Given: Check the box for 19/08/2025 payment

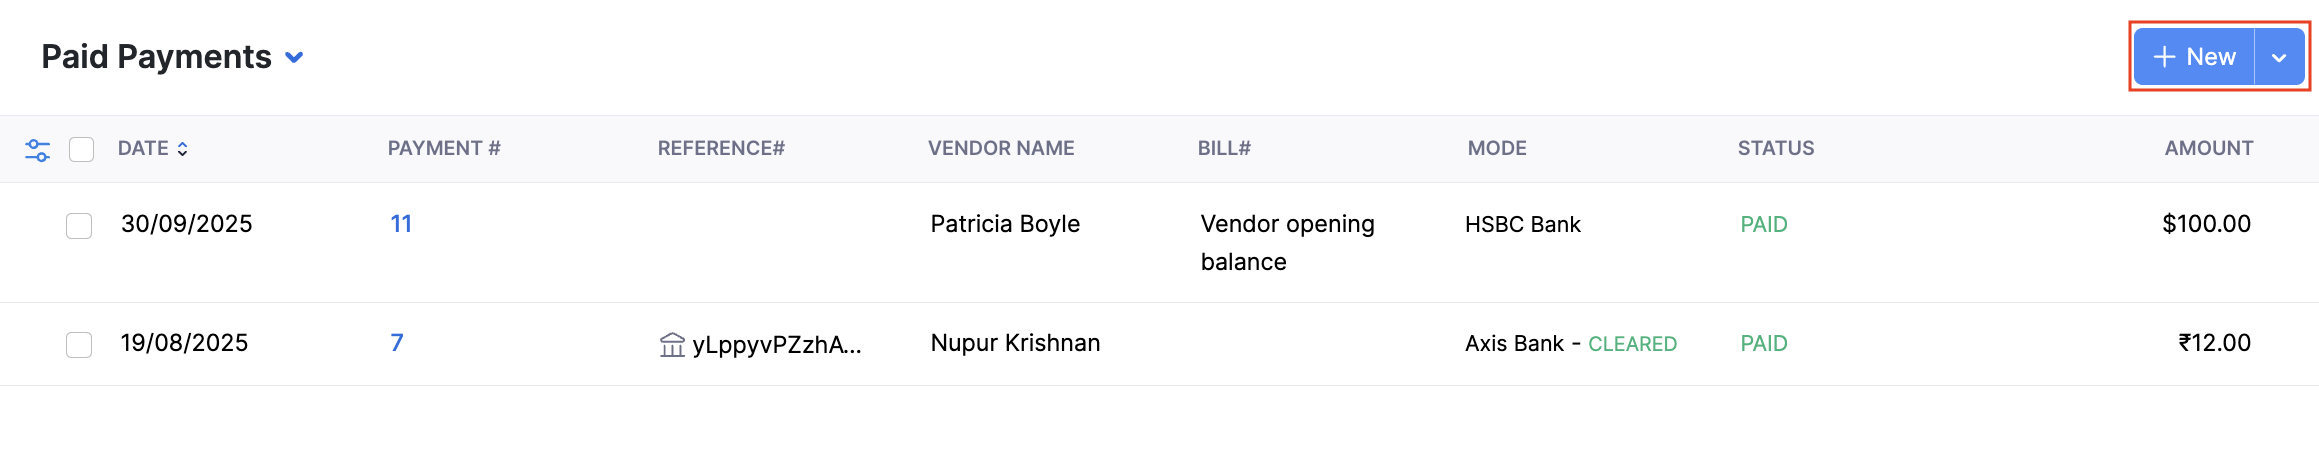Looking at the screenshot, I should 79,345.
